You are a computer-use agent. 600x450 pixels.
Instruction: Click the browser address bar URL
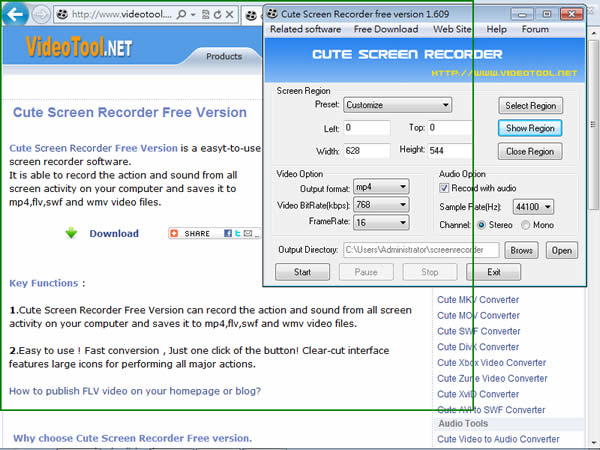121,15
